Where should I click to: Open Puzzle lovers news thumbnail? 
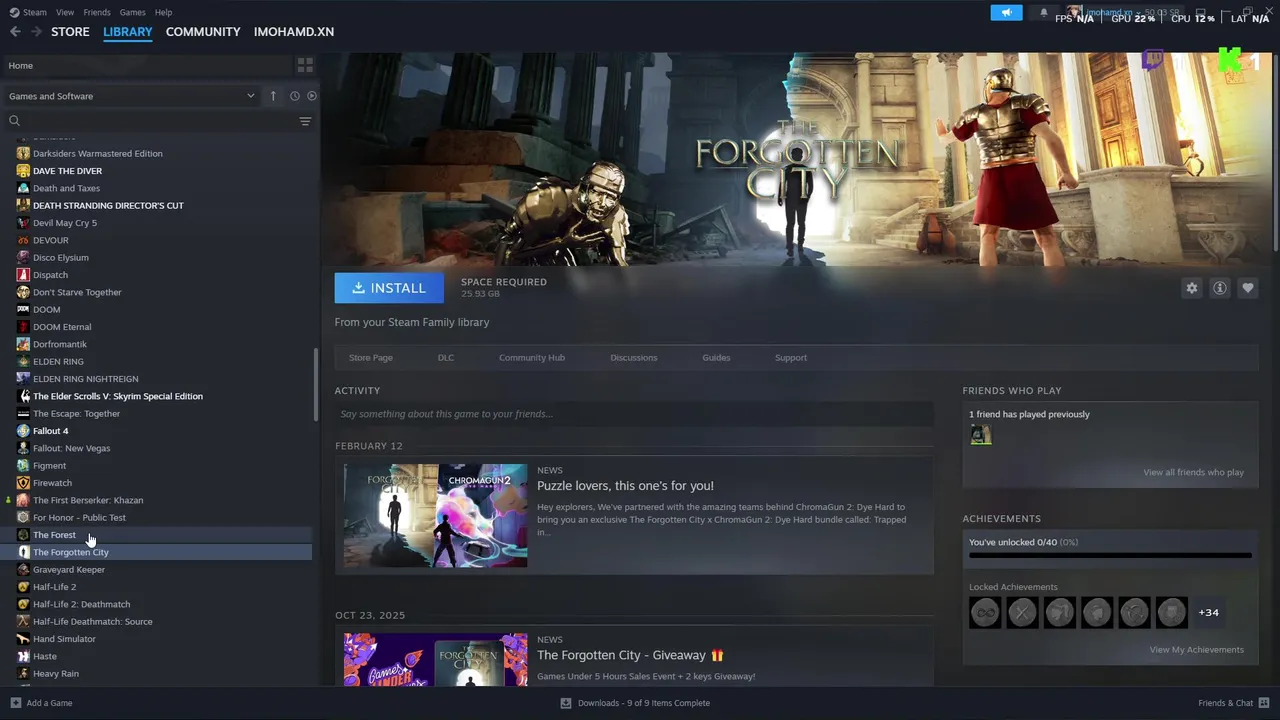click(x=435, y=516)
